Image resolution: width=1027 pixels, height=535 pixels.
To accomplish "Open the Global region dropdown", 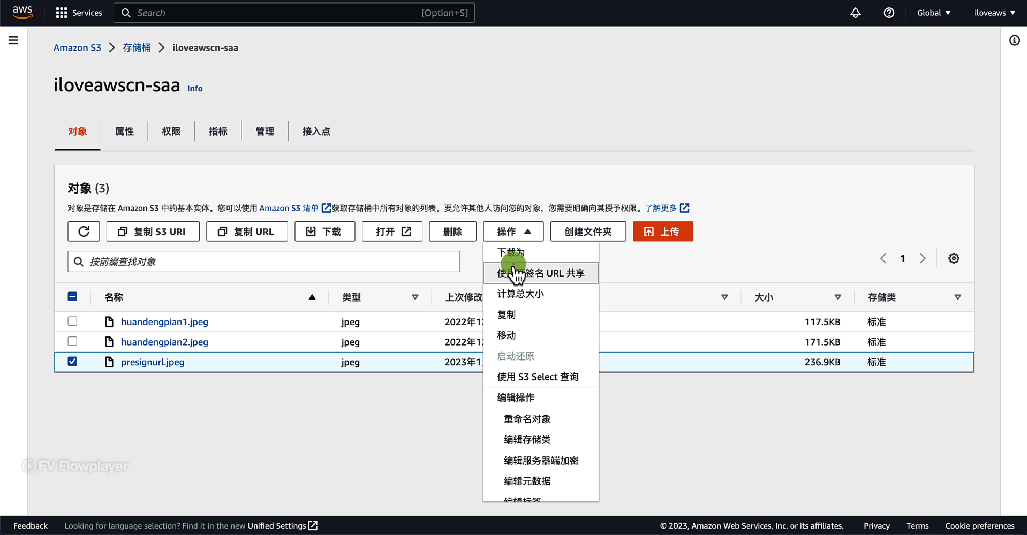I will pyautogui.click(x=933, y=12).
